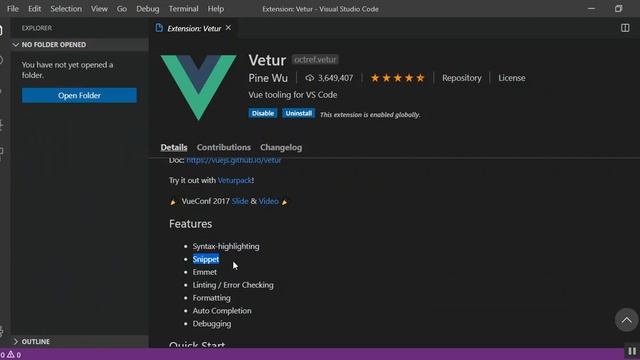This screenshot has height=360, width=640.
Task: Click the octref.vetur identifier badge
Action: tap(315, 60)
